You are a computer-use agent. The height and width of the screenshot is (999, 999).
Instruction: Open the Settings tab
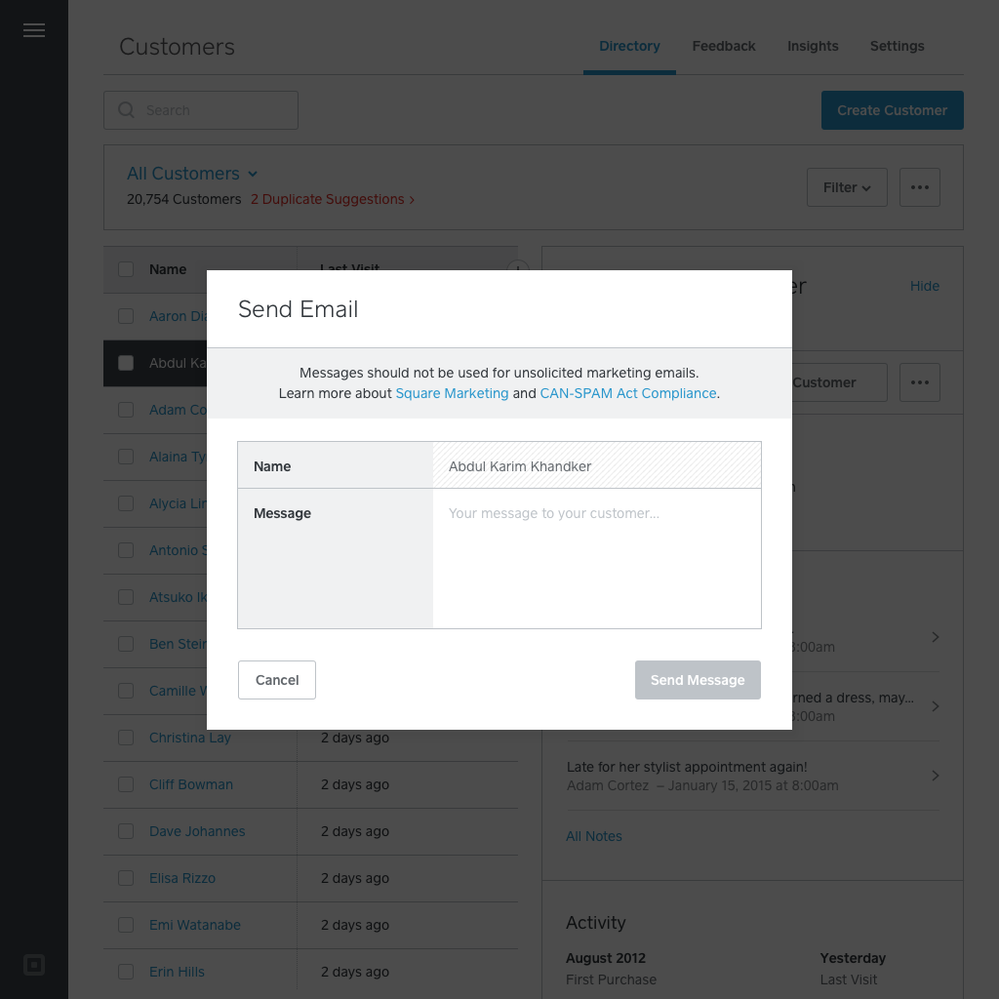[x=896, y=46]
